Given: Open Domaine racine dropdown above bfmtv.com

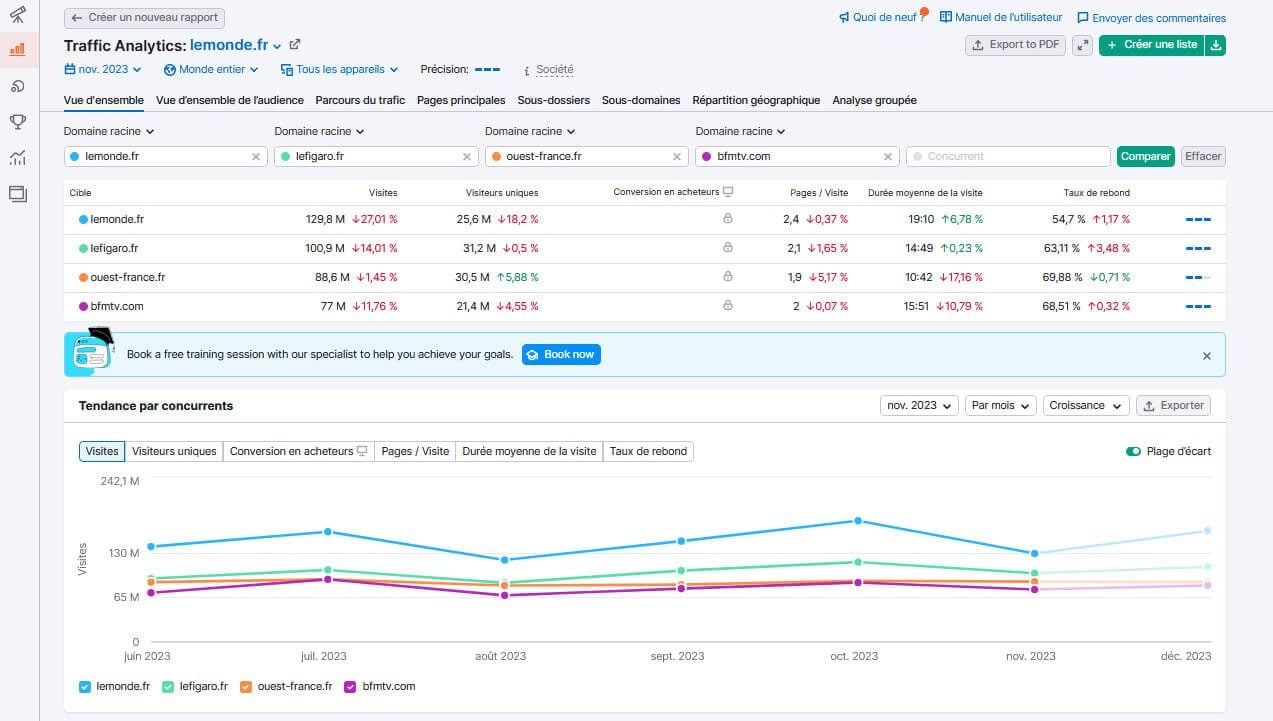Looking at the screenshot, I should click(x=741, y=131).
